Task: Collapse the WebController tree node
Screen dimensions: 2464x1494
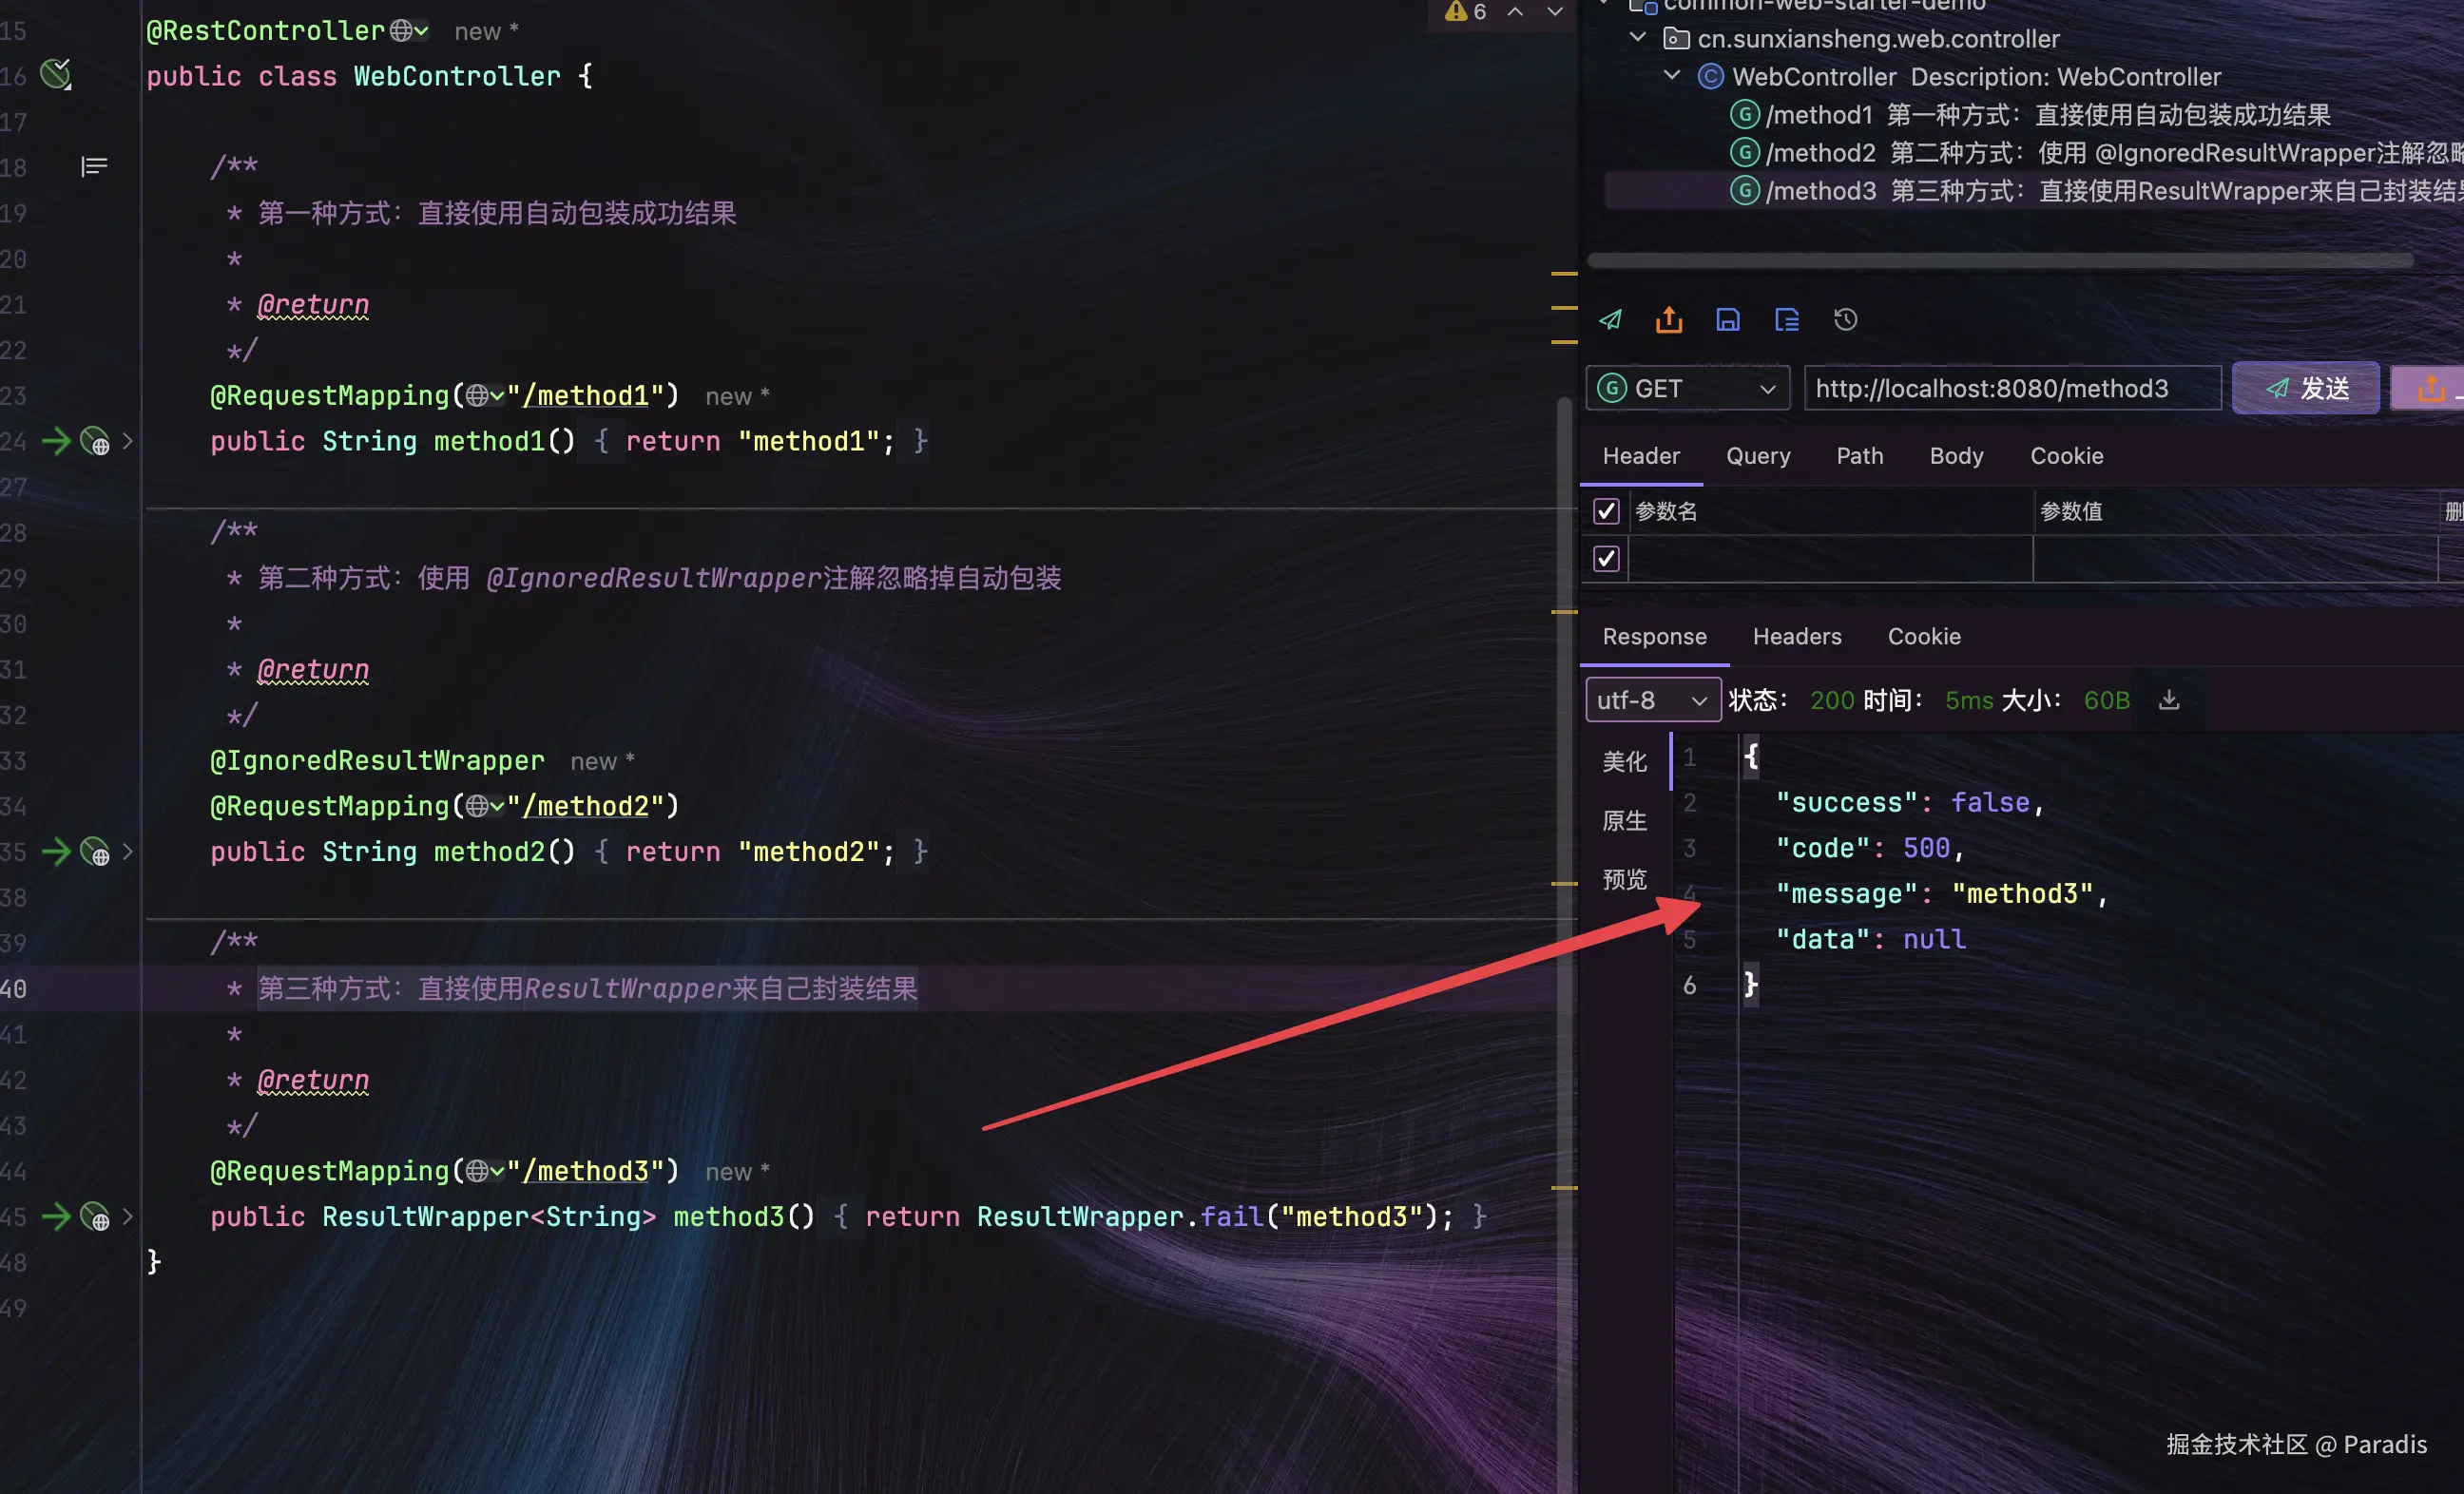Action: click(x=1672, y=76)
